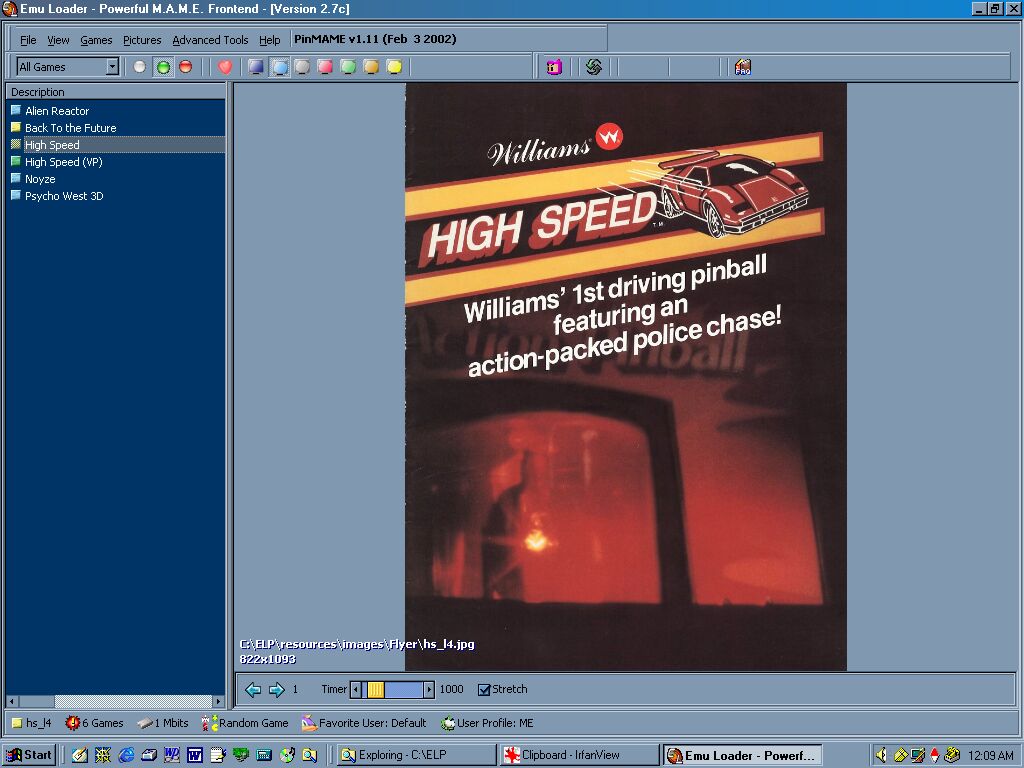The width and height of the screenshot is (1024, 768).
Task: Click the green sphere filter icon
Action: [163, 67]
